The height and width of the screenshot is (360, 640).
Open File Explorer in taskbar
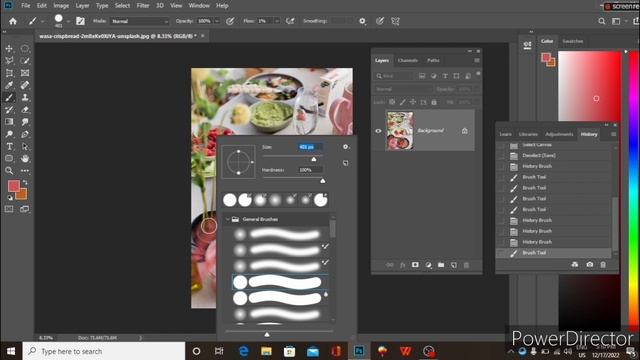(x=267, y=351)
